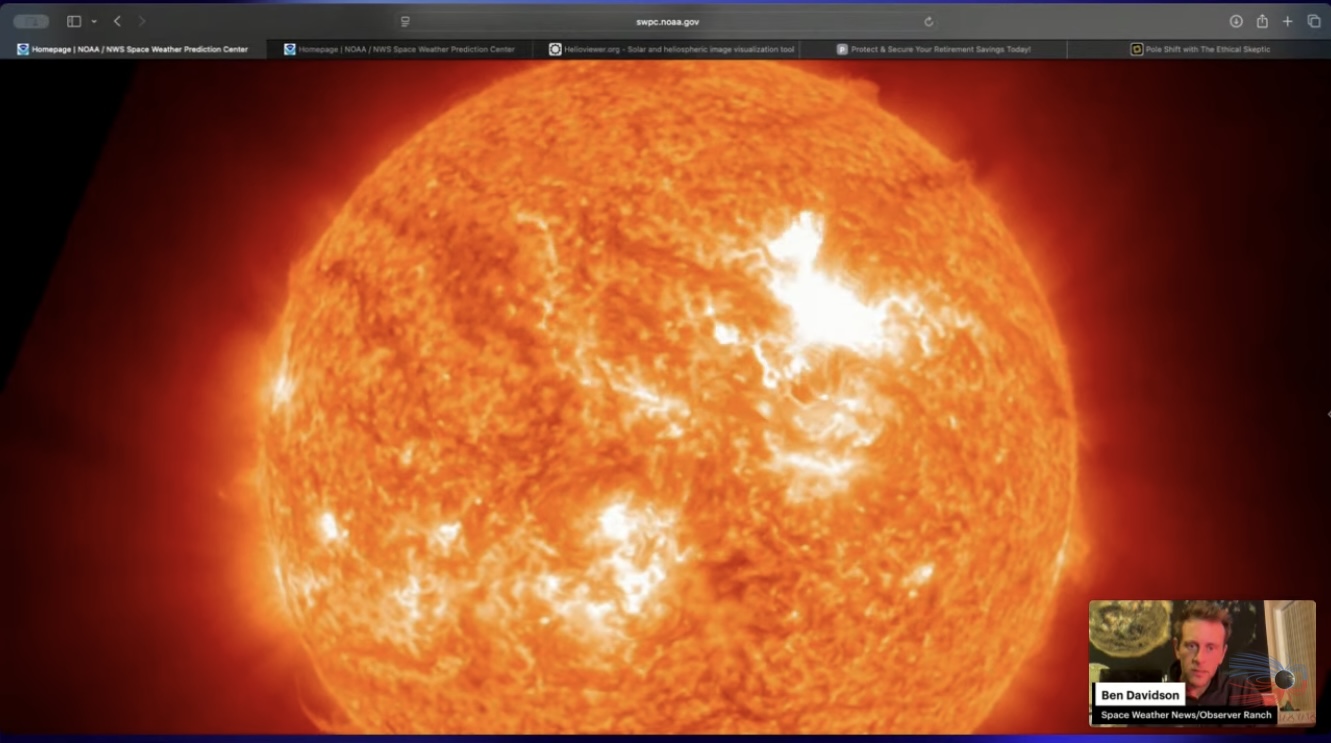This screenshot has height=743, width=1331.
Task: Click the presenter's webcam video inset
Action: click(x=1202, y=663)
